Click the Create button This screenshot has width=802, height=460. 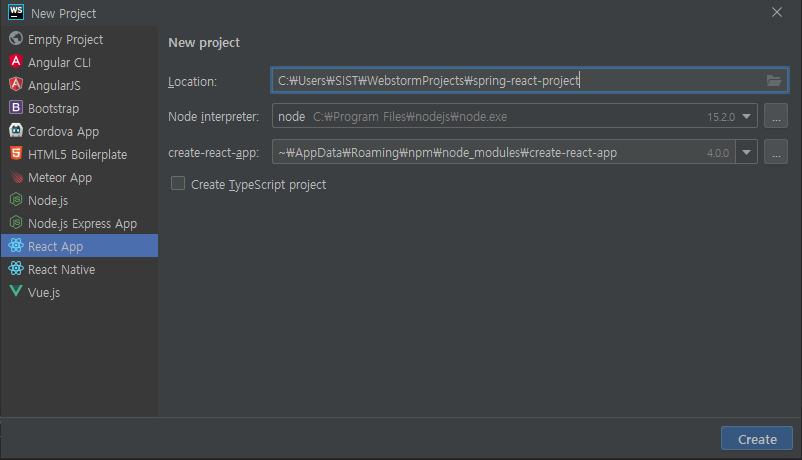756,439
